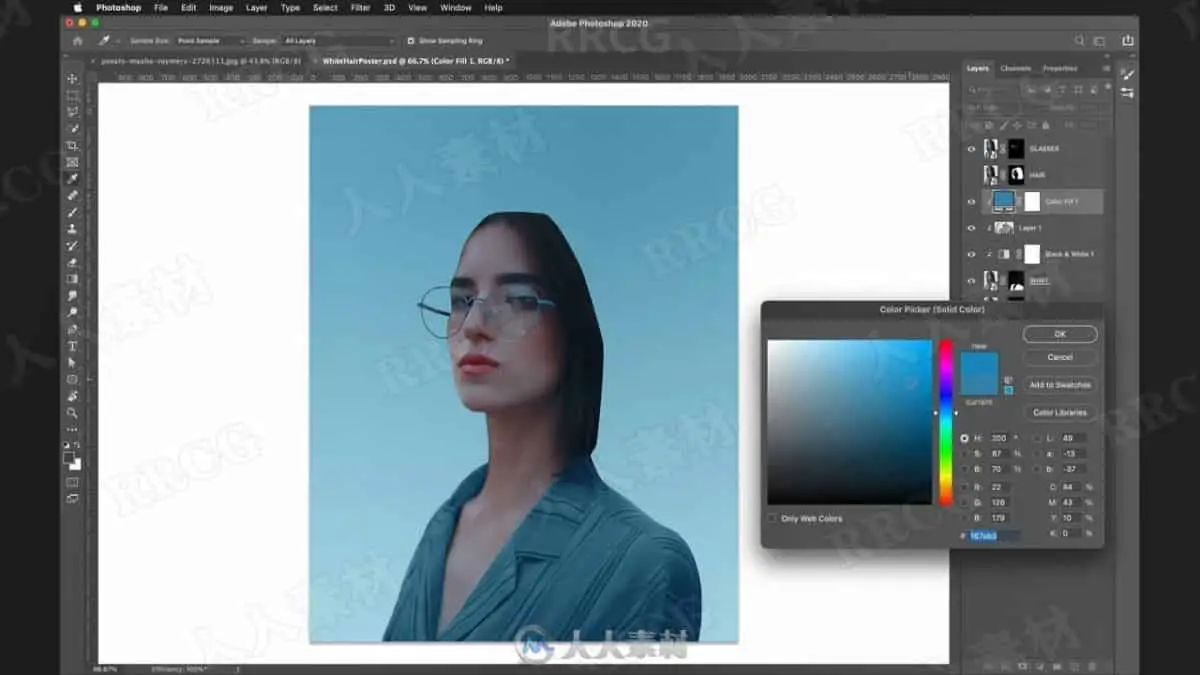Viewport: 1200px width, 675px height.
Task: Open the Brushes panel icon in dock
Action: (1127, 74)
